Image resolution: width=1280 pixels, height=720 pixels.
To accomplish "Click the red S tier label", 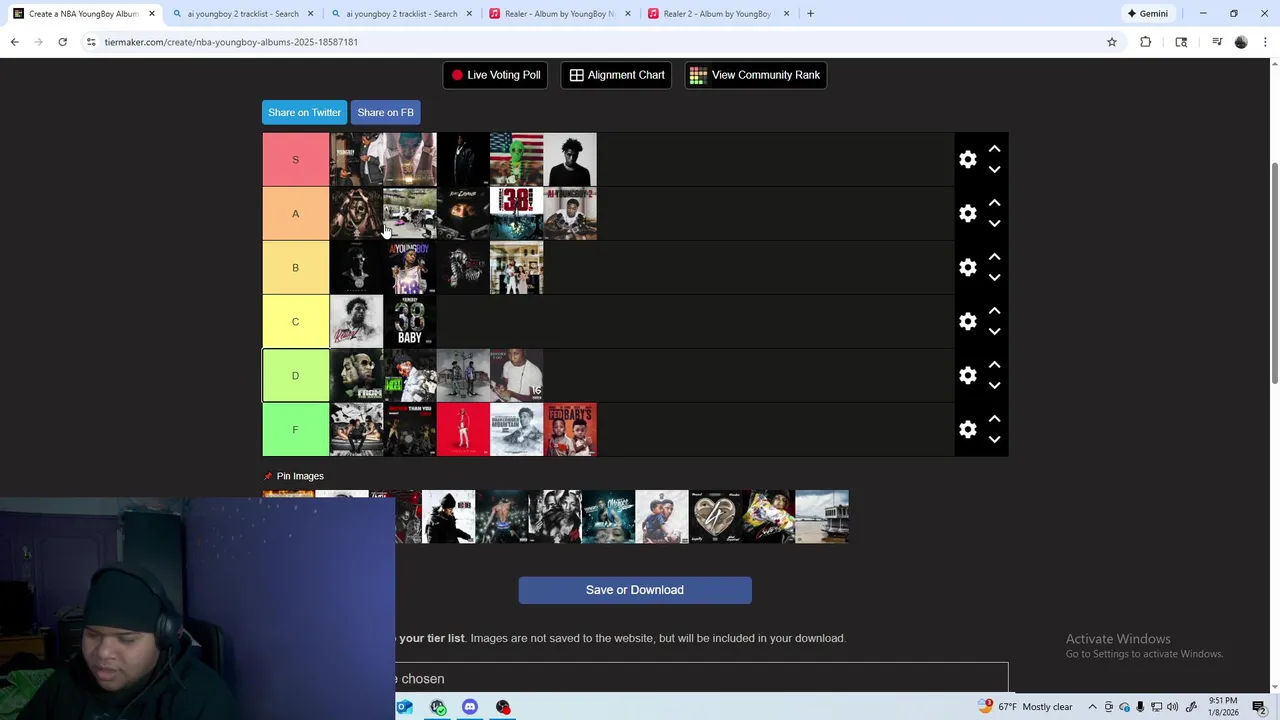I will 295,160.
